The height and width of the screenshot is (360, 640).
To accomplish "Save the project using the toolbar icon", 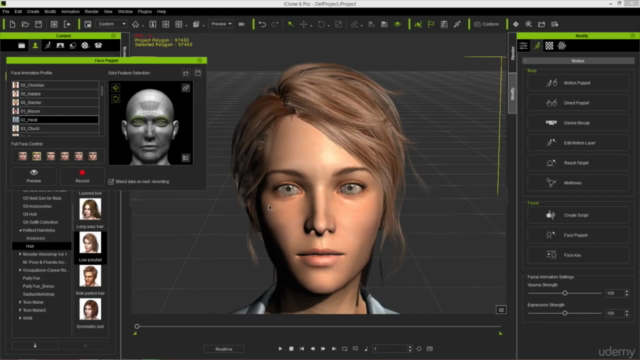I will click(x=38, y=24).
